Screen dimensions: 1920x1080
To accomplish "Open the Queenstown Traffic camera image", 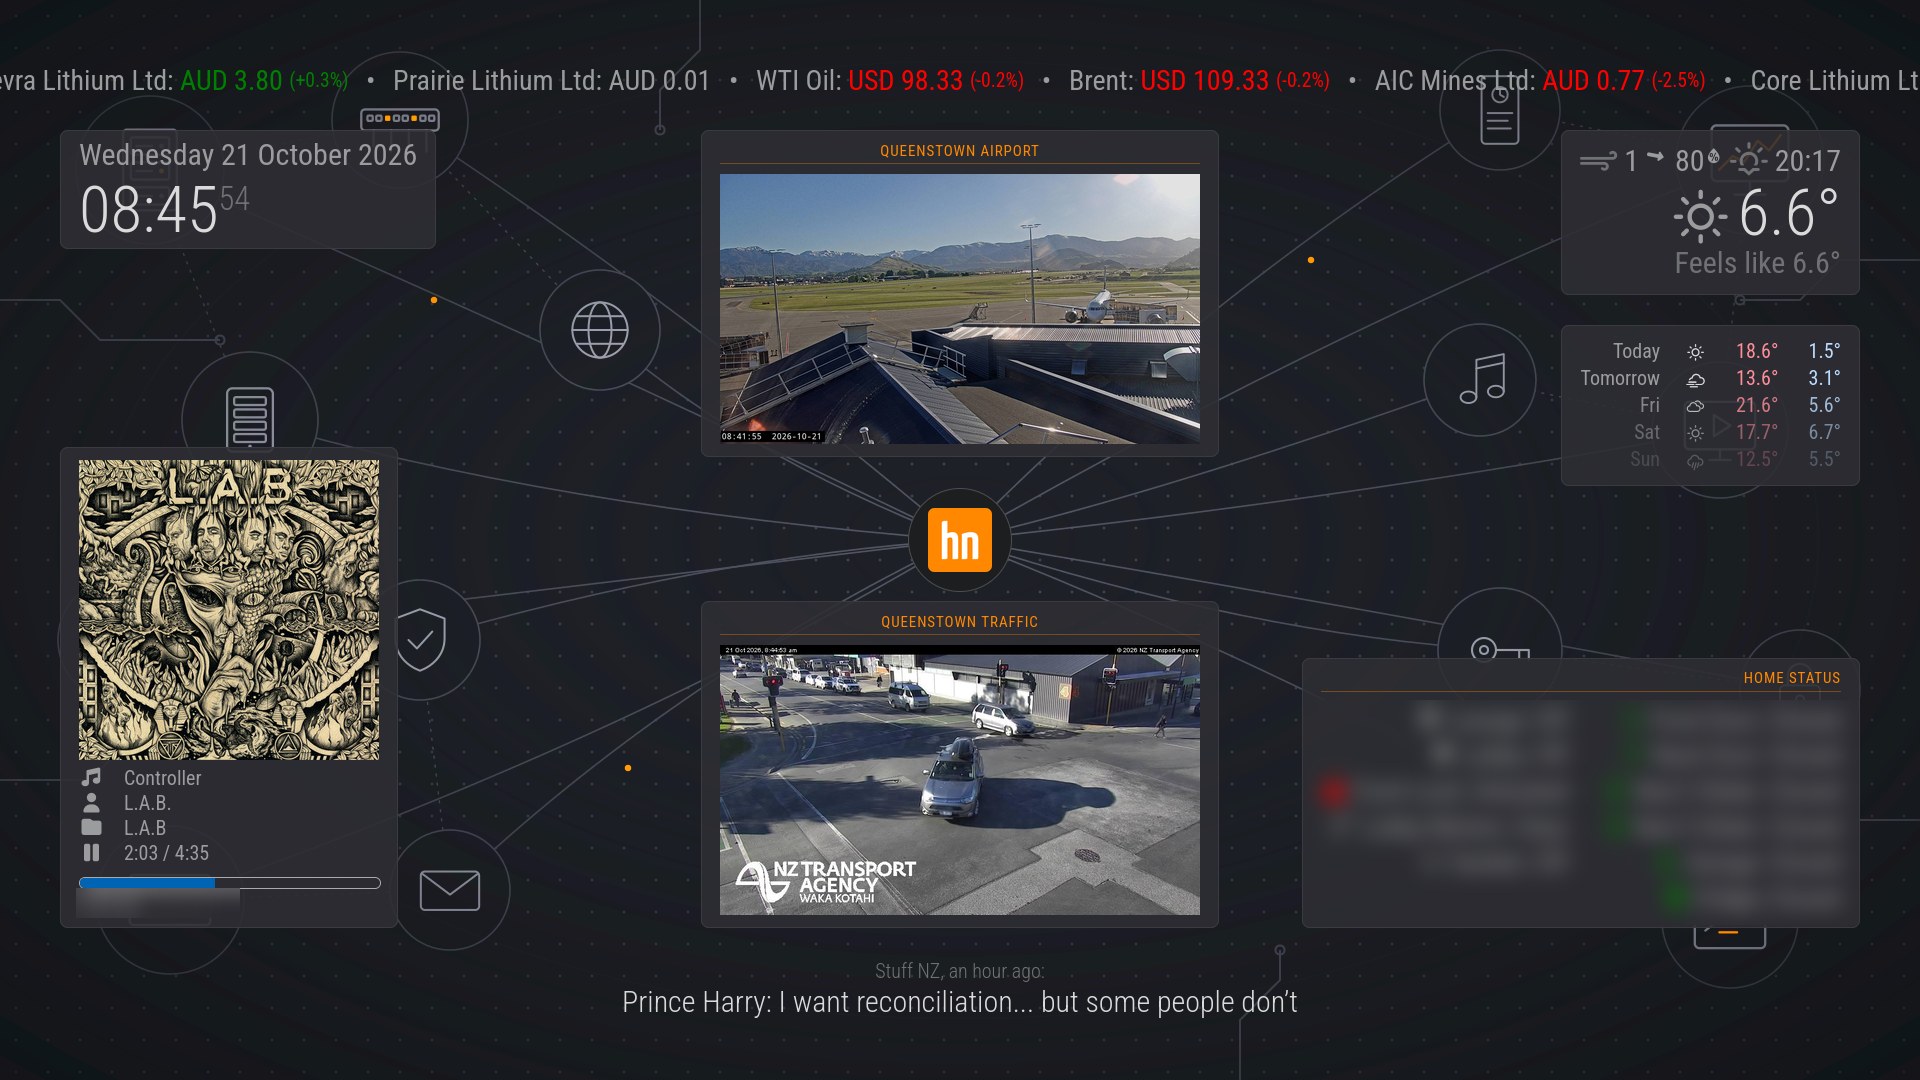I will click(960, 780).
